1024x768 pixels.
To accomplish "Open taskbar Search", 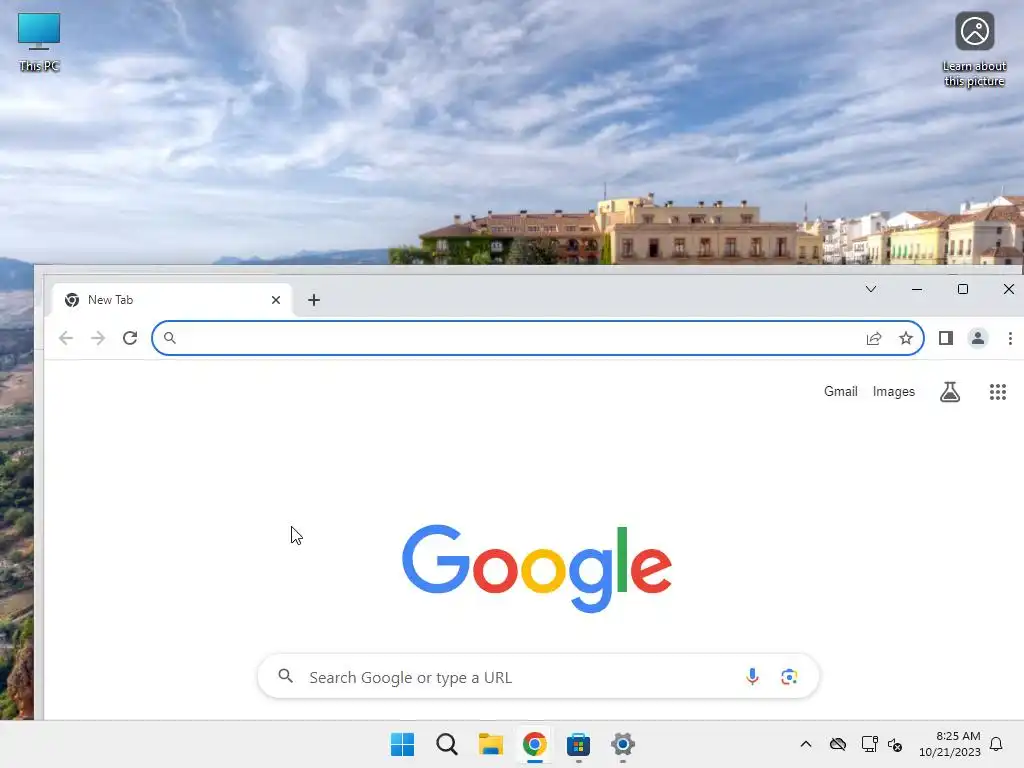I will tap(447, 744).
